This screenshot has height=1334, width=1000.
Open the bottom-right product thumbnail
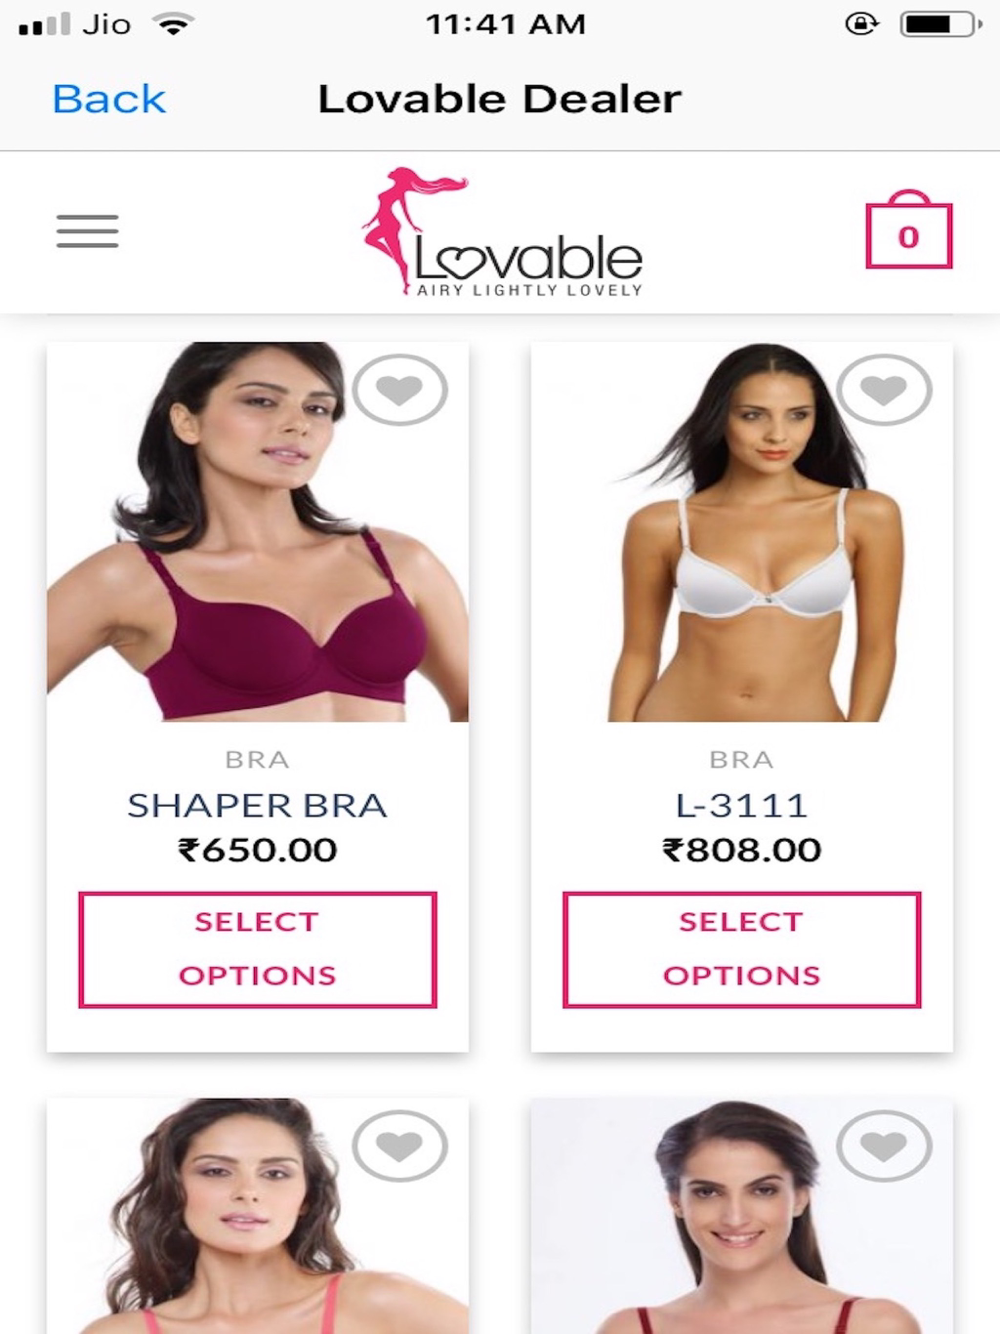pos(742,1216)
